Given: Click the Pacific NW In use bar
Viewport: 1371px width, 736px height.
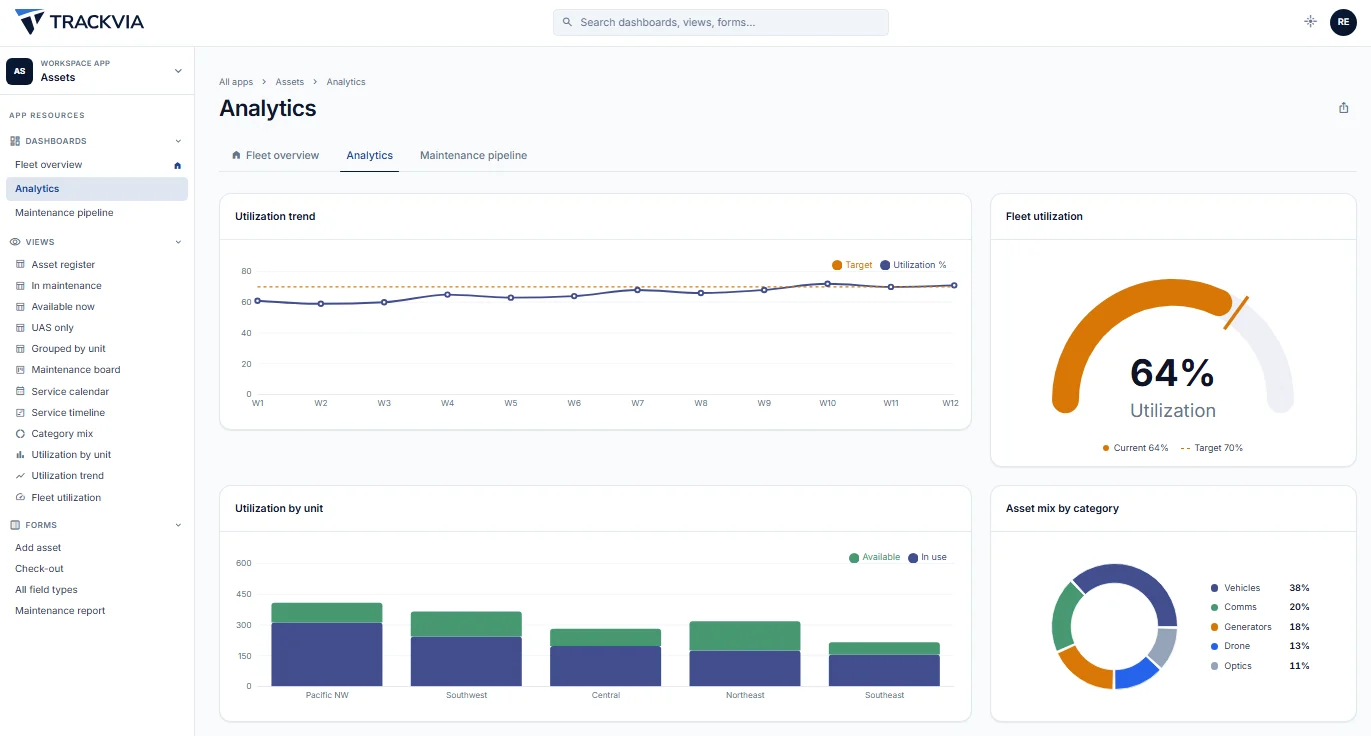Looking at the screenshot, I should pyautogui.click(x=327, y=654).
